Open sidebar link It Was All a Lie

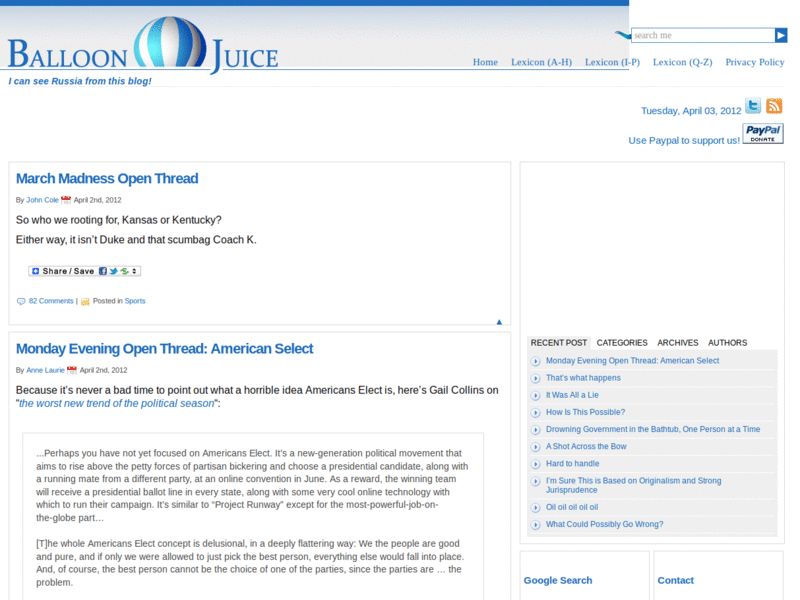coord(572,395)
